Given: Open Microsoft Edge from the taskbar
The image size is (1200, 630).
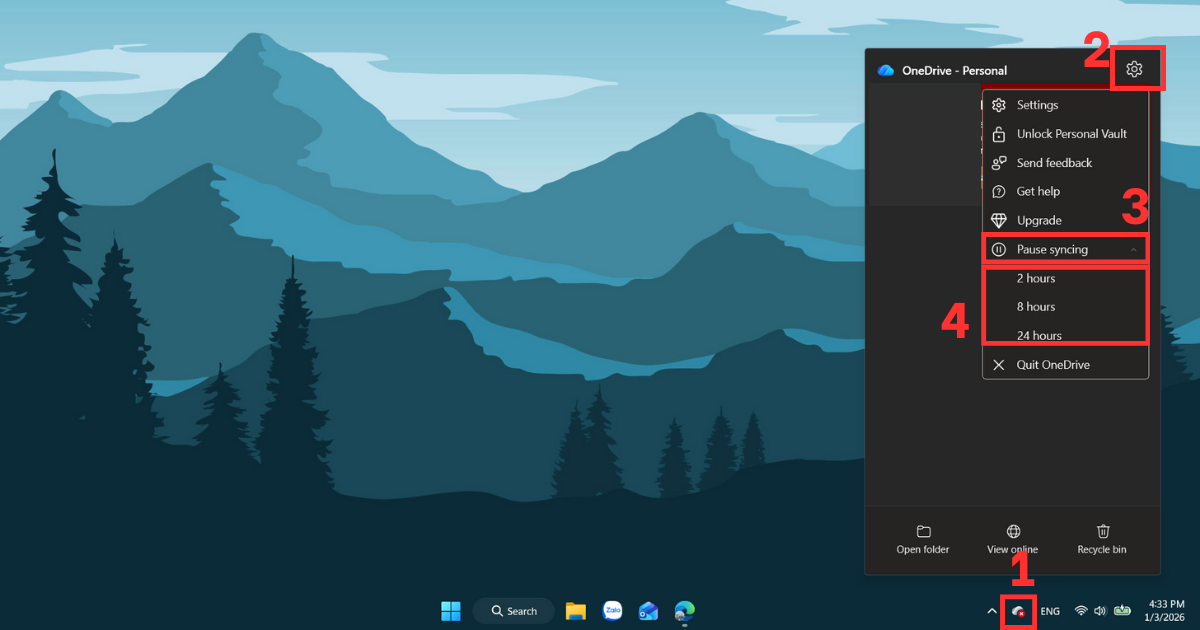Looking at the screenshot, I should pyautogui.click(x=684, y=611).
